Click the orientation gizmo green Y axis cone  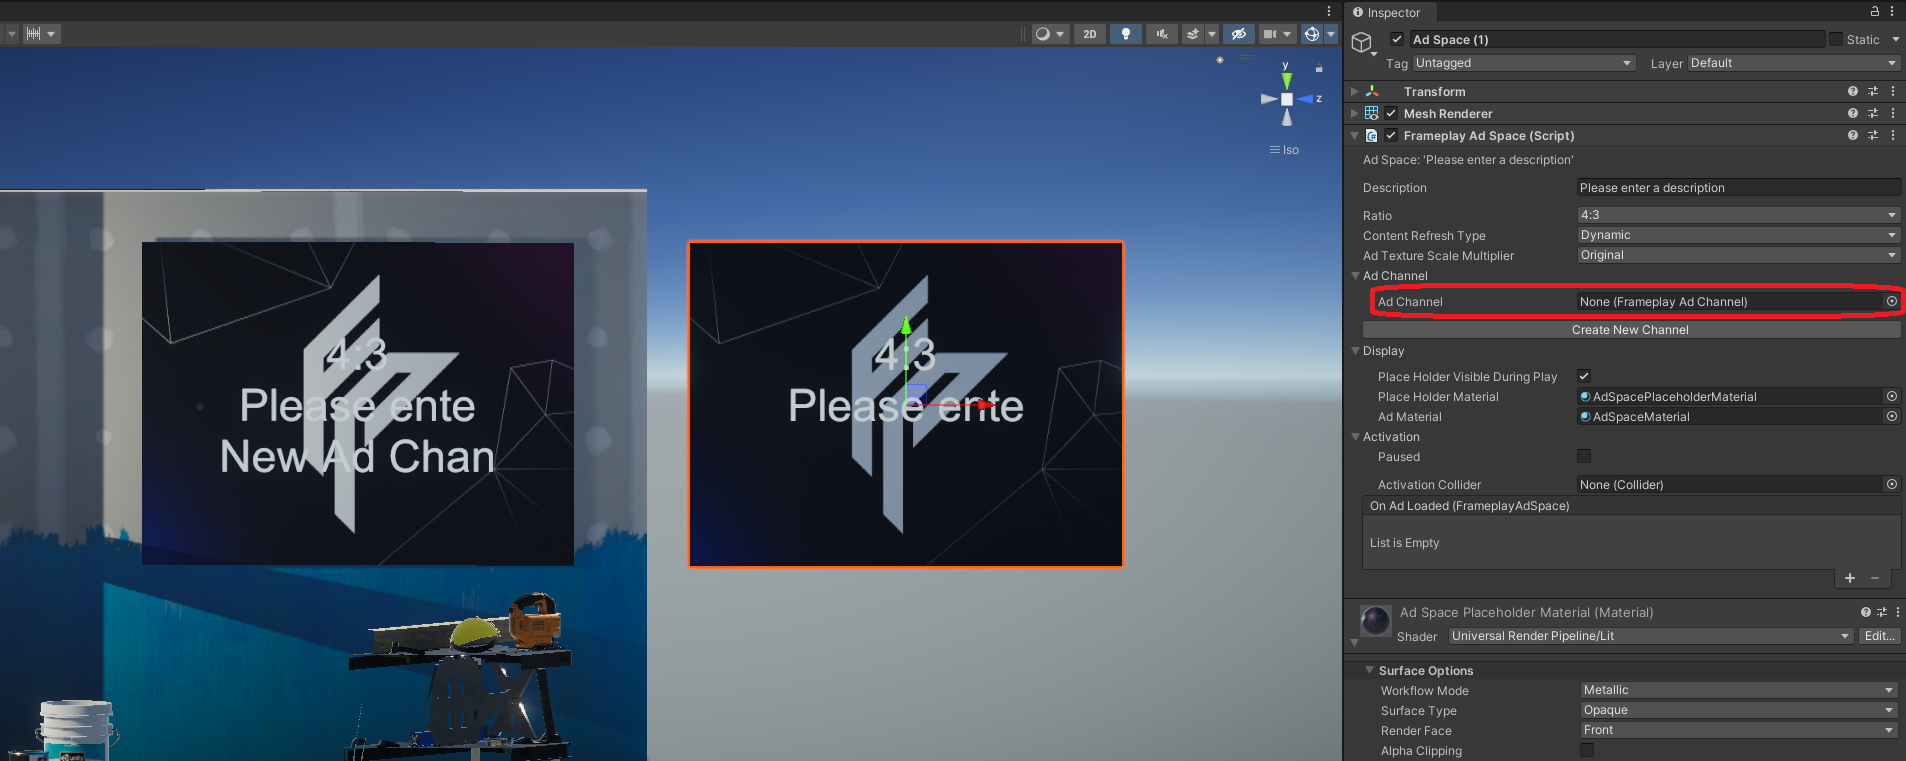click(1287, 80)
